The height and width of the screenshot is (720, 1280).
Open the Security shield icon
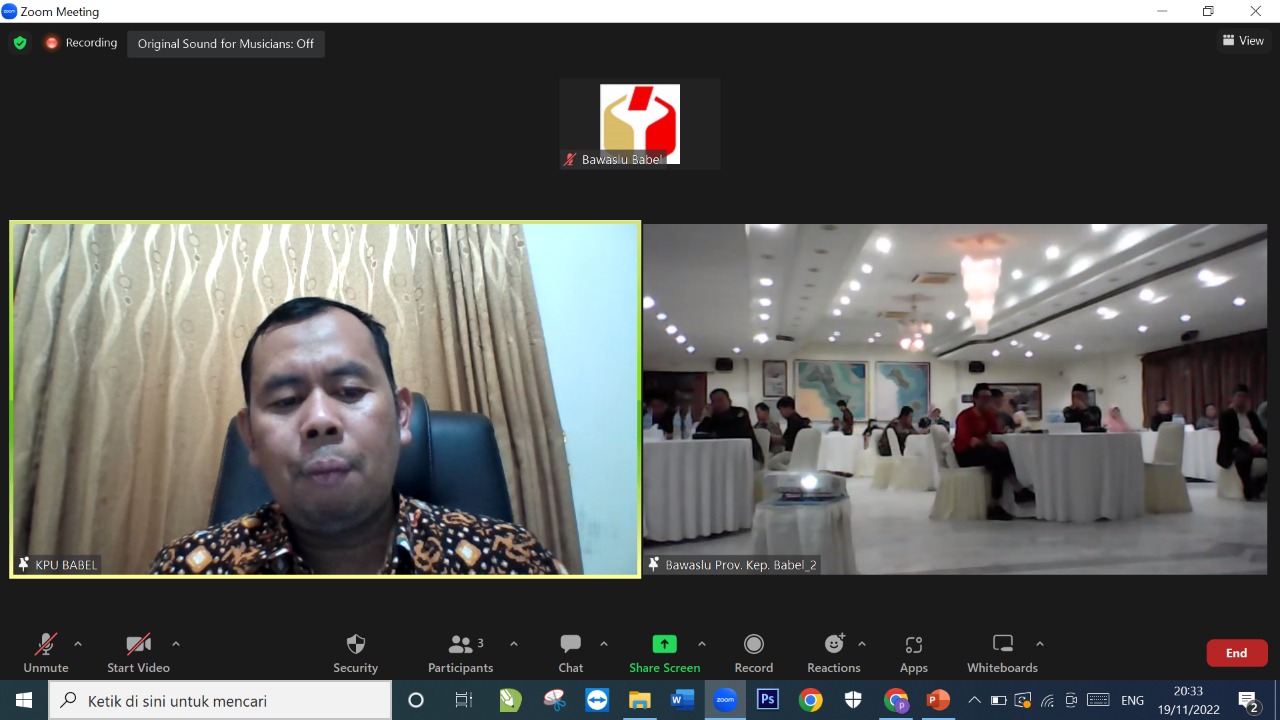pos(355,645)
